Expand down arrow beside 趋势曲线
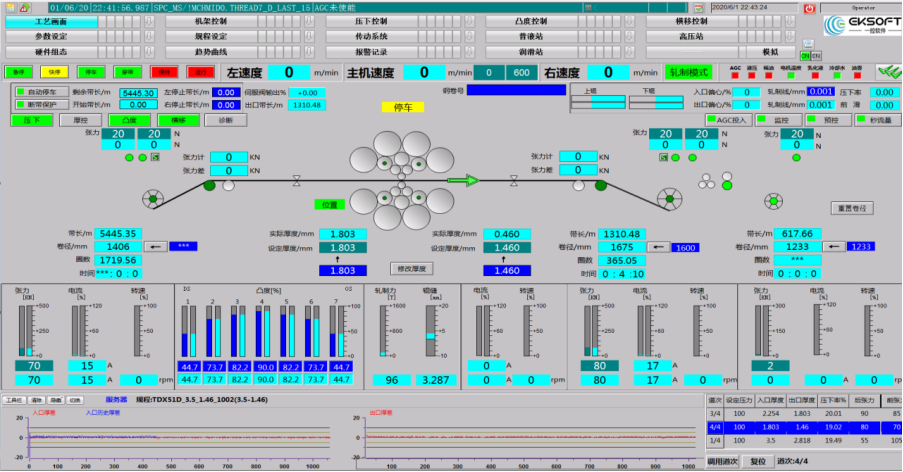The image size is (903, 472). point(309,52)
